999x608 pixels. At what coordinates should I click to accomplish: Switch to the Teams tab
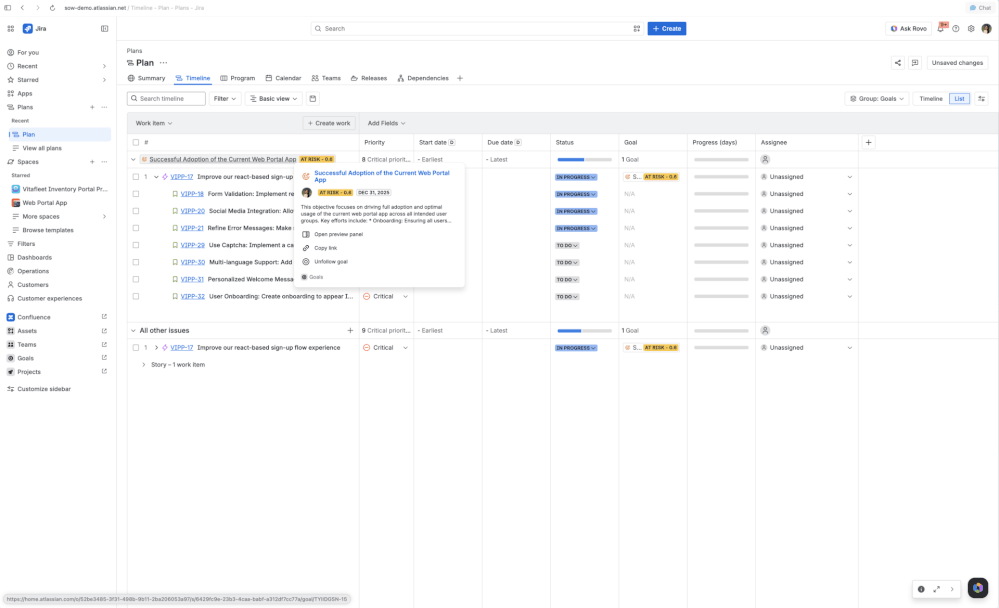click(x=326, y=78)
